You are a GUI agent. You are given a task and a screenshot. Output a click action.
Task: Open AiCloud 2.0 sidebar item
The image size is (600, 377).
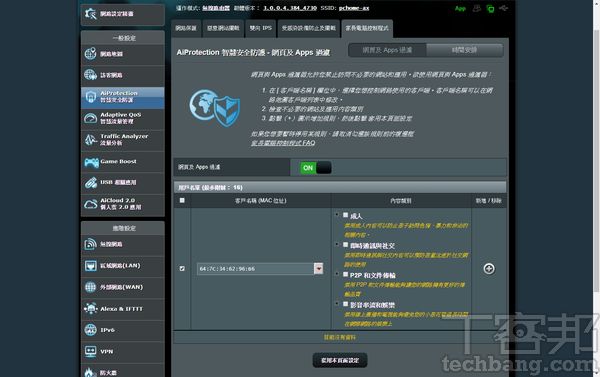pyautogui.click(x=122, y=204)
